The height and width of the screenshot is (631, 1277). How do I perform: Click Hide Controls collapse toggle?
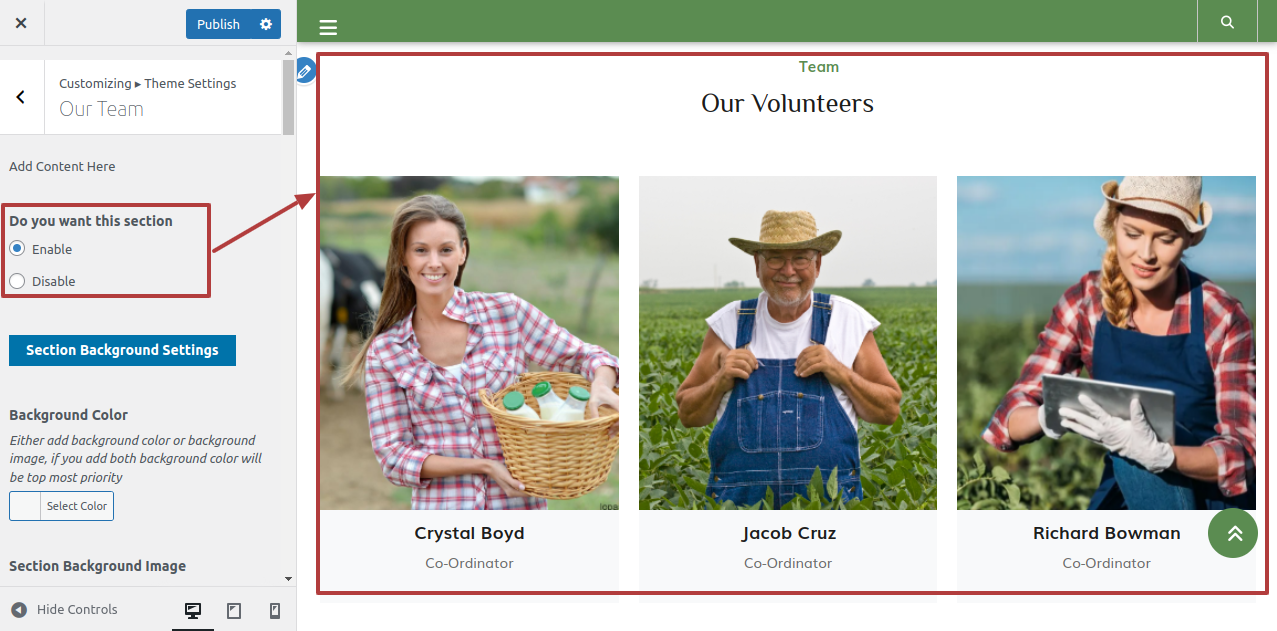click(65, 610)
